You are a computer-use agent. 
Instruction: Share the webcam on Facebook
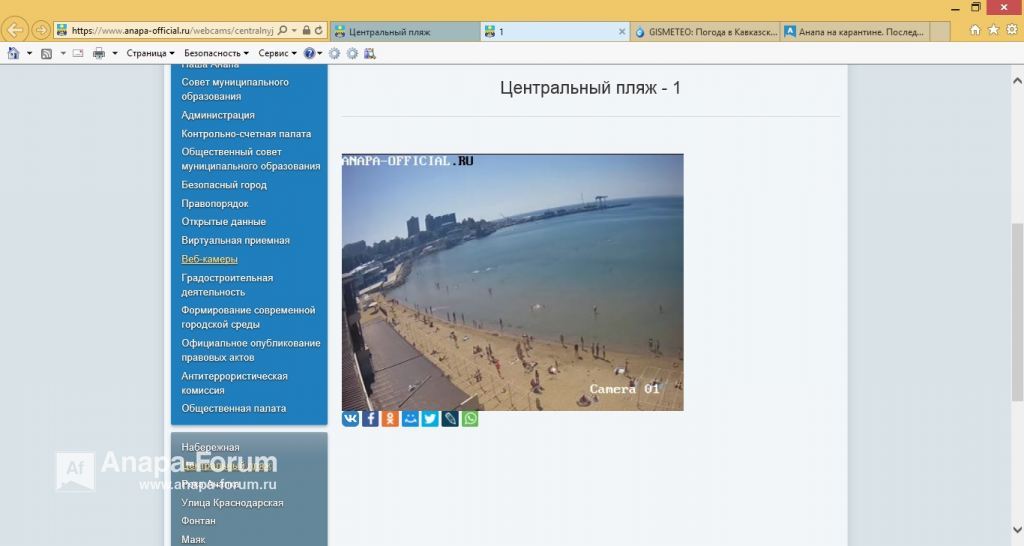click(x=370, y=419)
